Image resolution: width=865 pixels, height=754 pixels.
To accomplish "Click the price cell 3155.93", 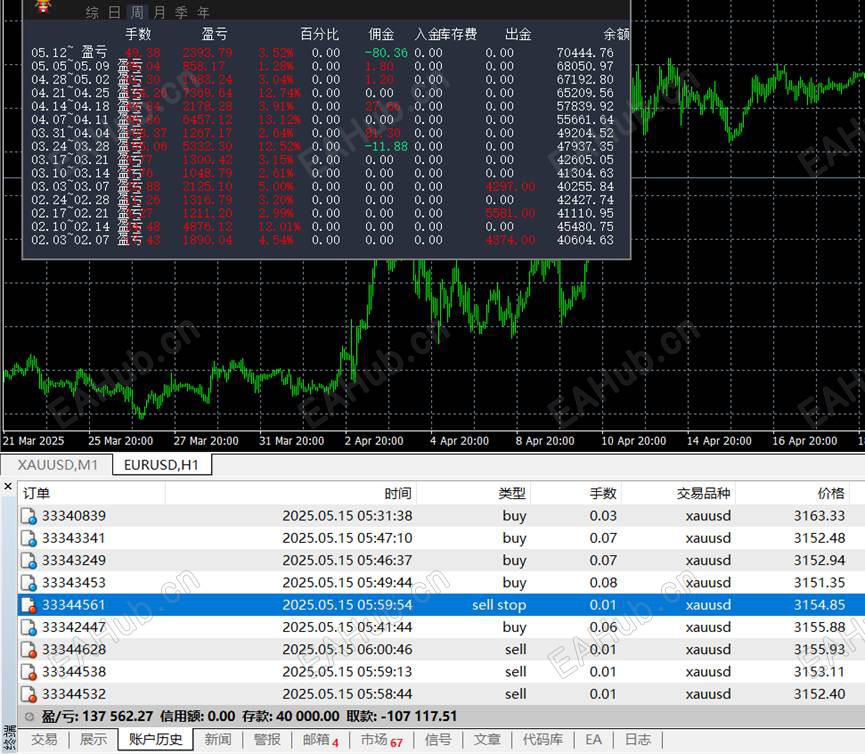I will point(819,650).
